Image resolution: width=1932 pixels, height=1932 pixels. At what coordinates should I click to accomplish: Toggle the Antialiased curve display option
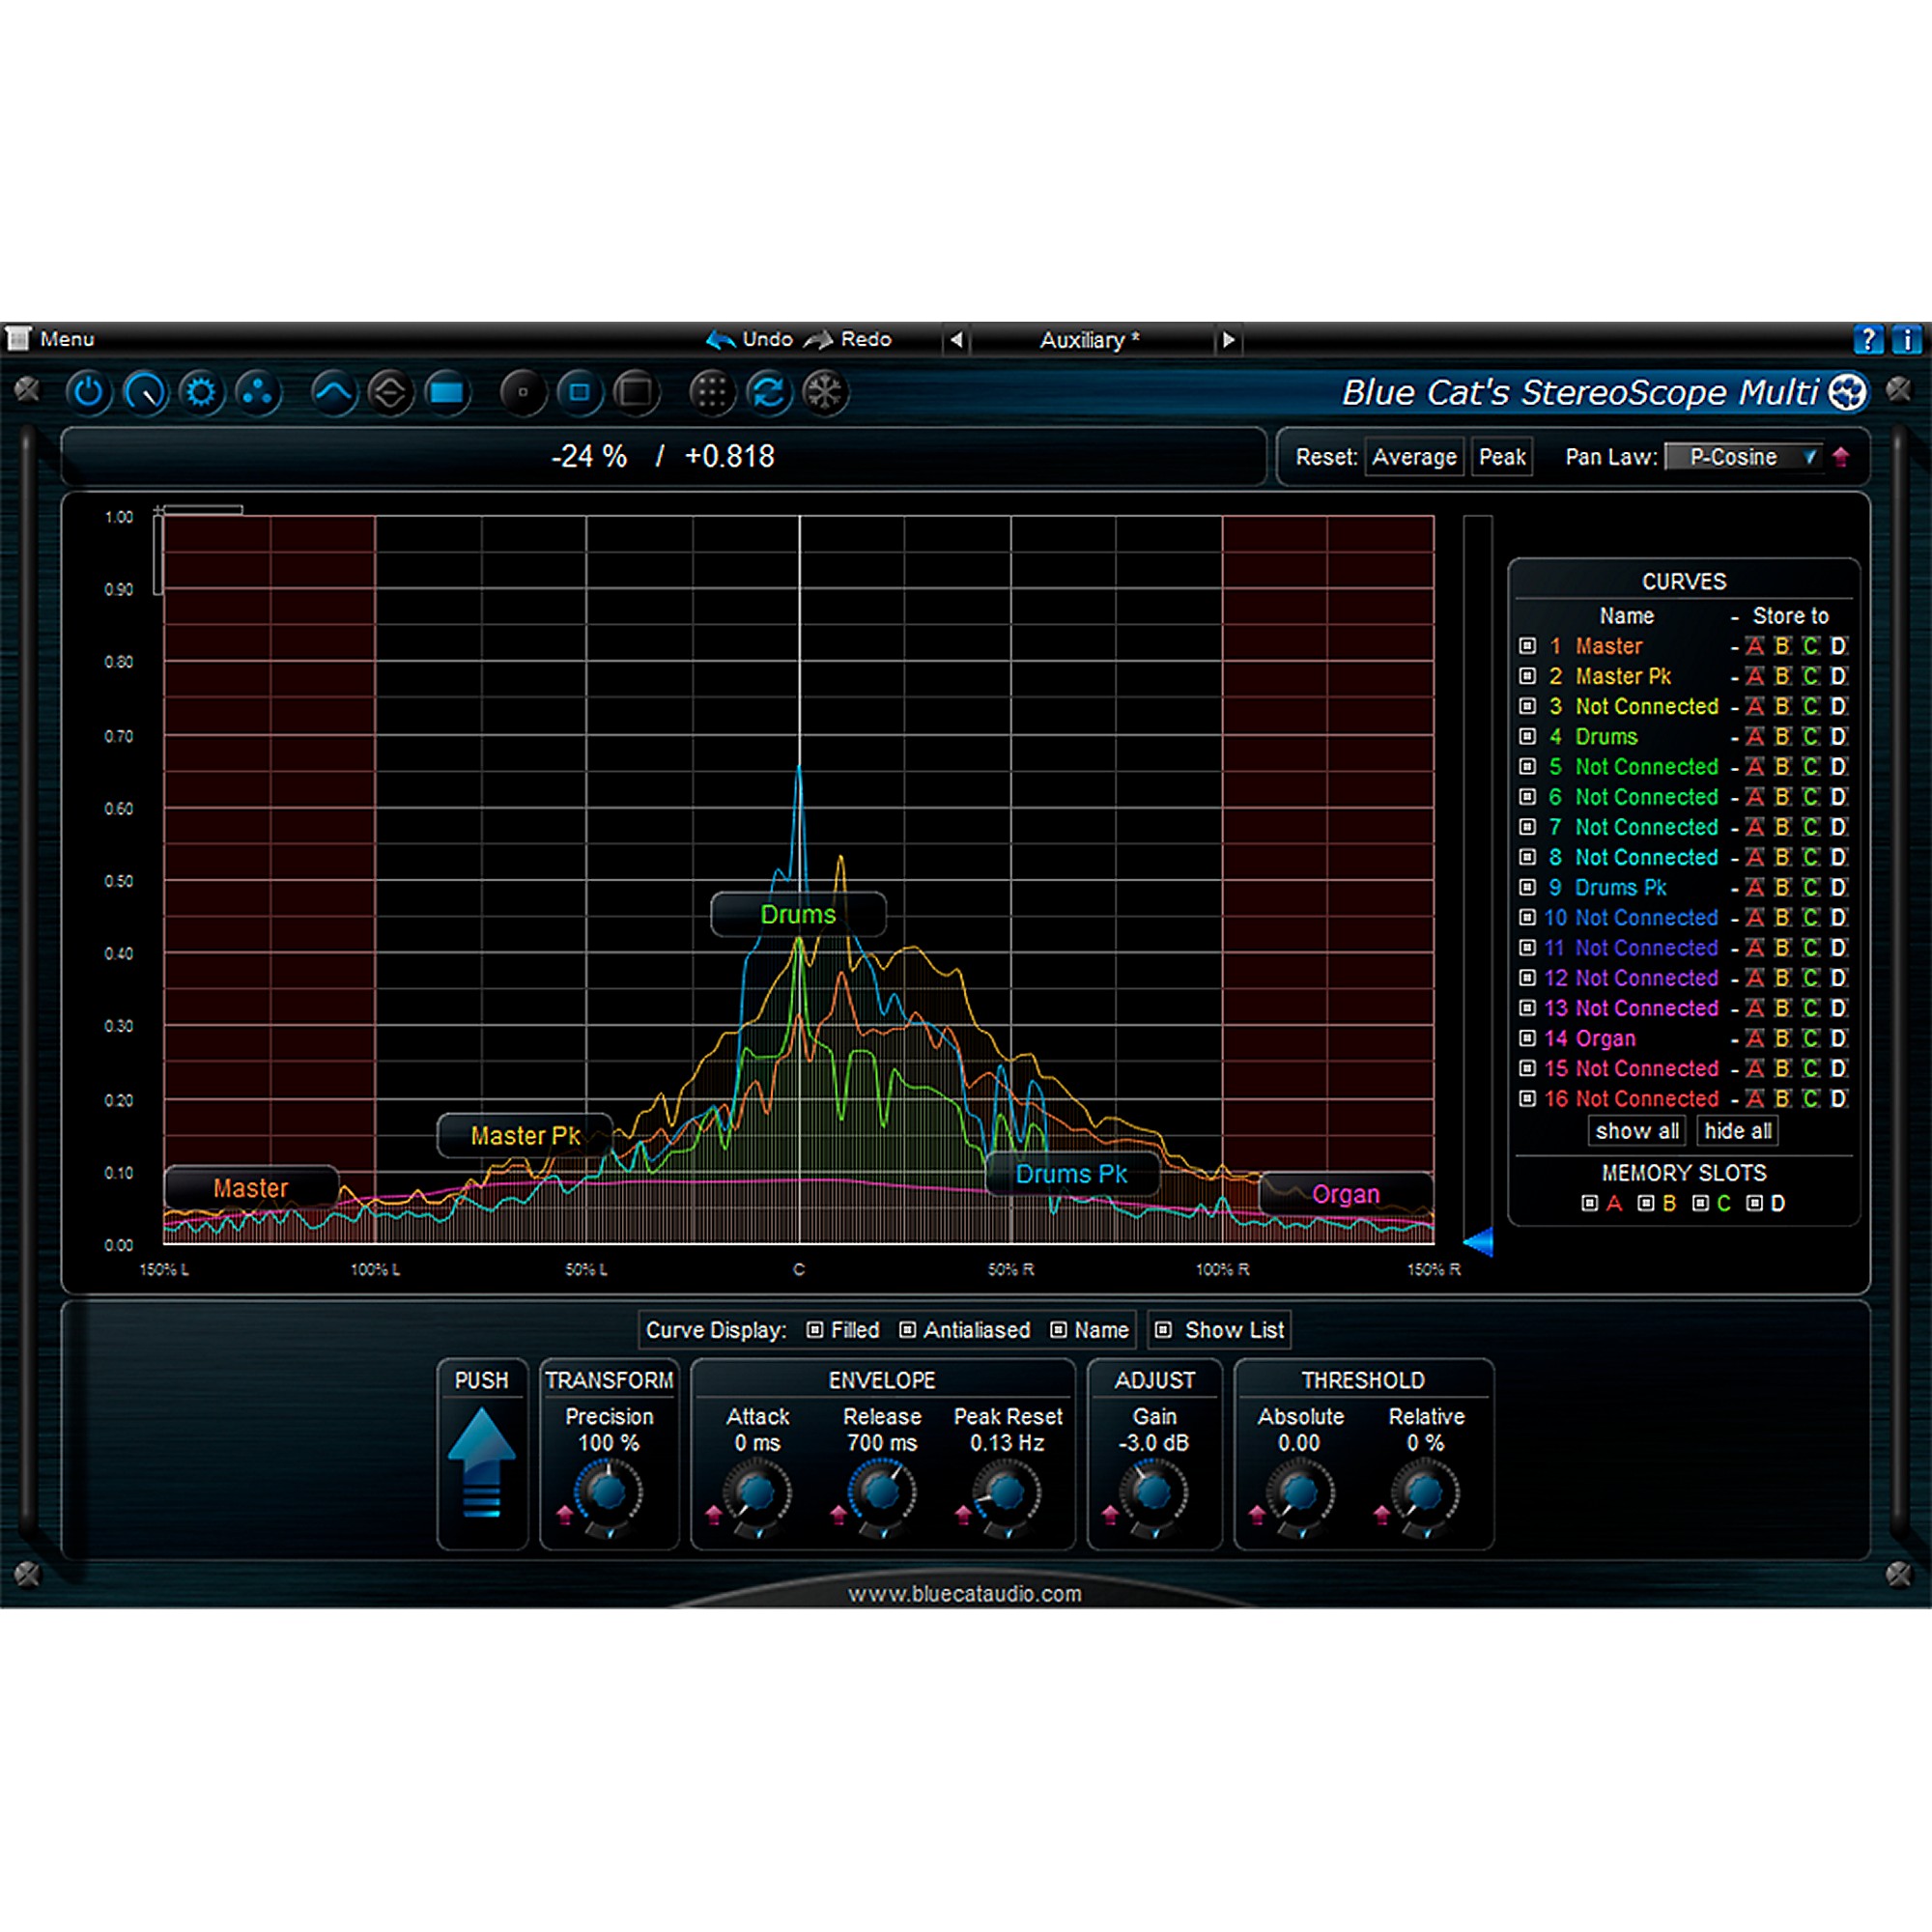[x=909, y=1330]
